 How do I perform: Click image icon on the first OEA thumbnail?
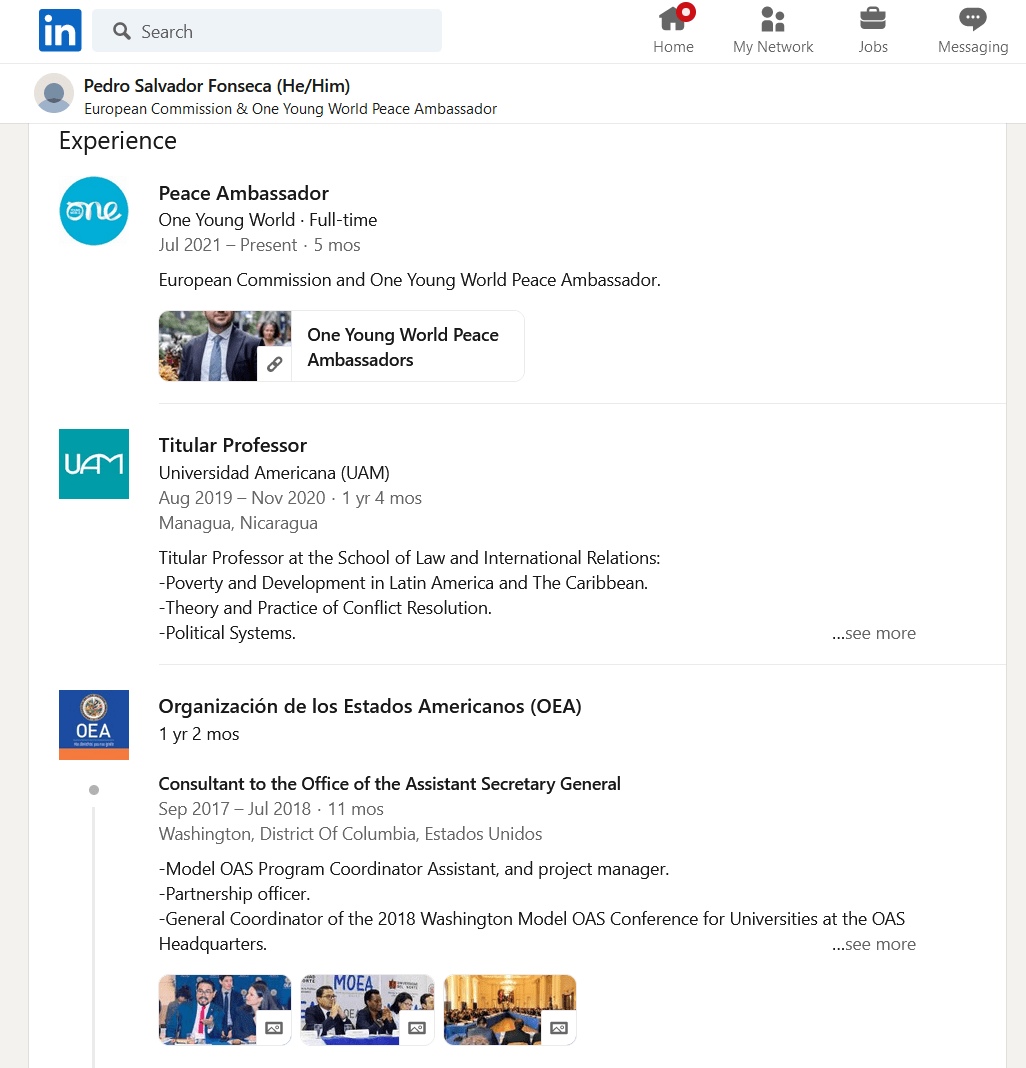[x=274, y=1028]
